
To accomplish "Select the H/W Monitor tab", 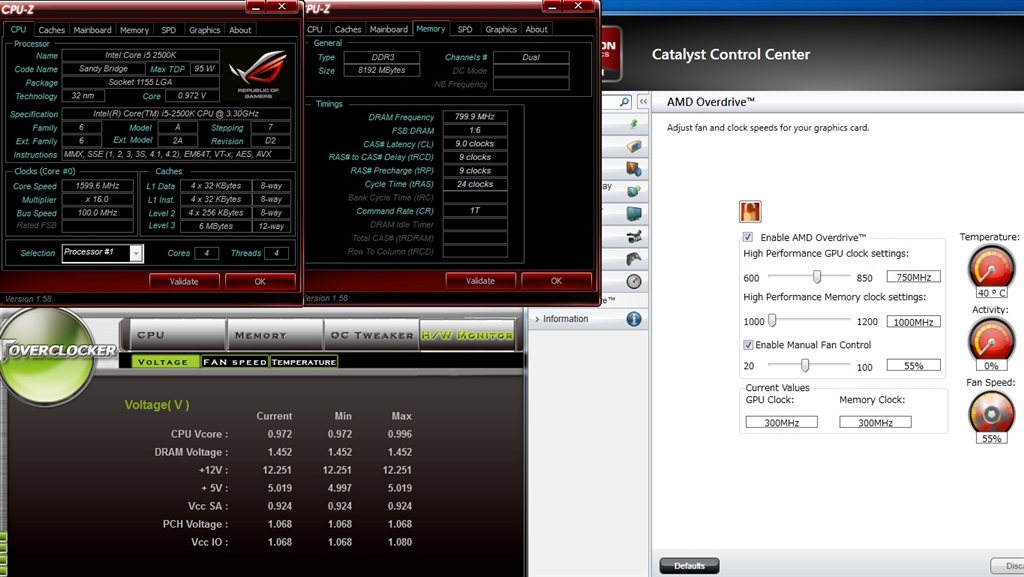I will point(468,335).
